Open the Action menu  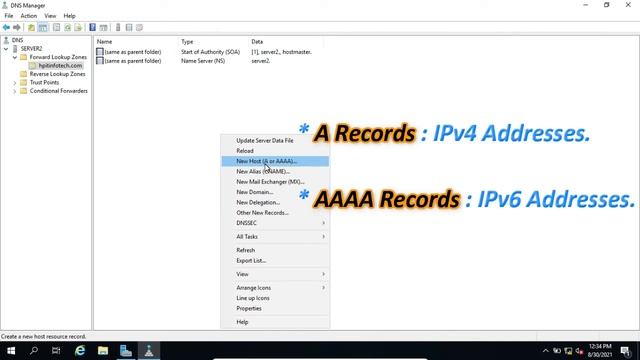[29, 16]
